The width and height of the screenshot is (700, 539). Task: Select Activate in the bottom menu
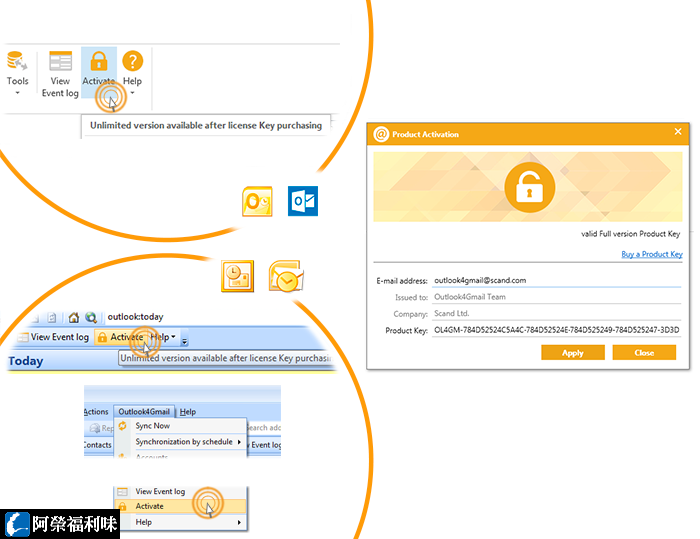[181, 506]
